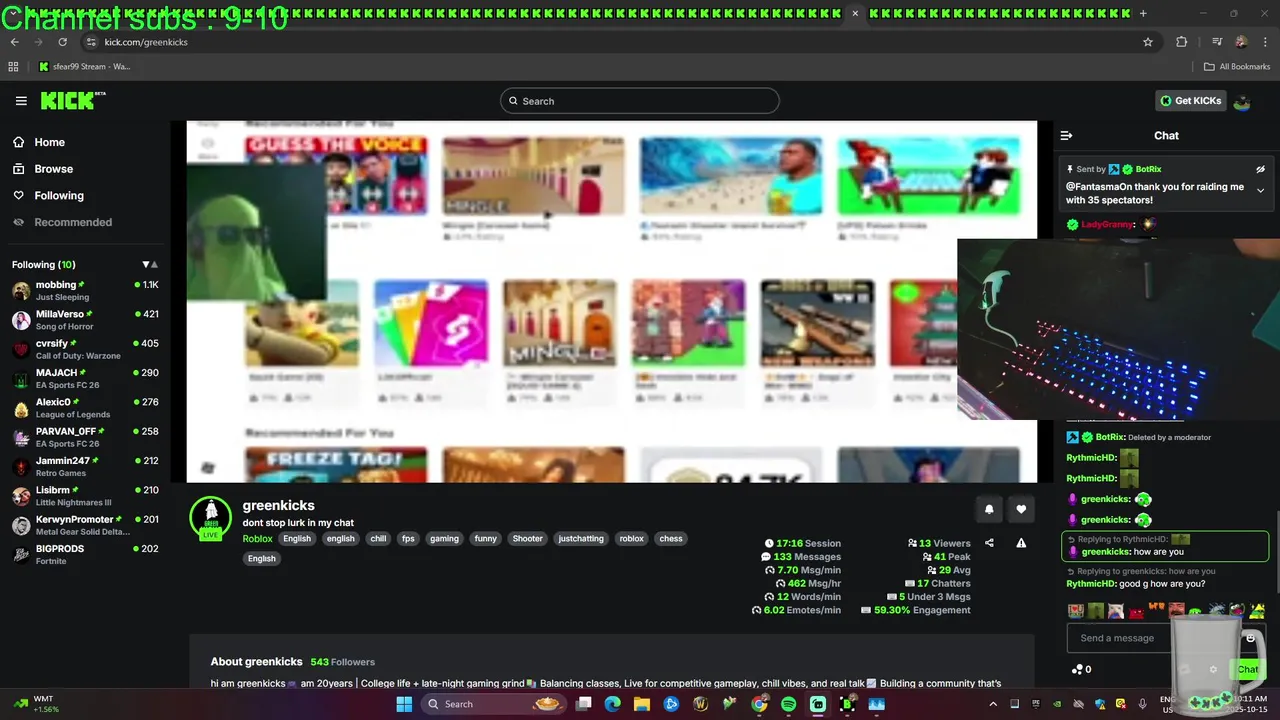Click the green Chat send button
Screen dimensions: 1280x720
[x=1248, y=669]
